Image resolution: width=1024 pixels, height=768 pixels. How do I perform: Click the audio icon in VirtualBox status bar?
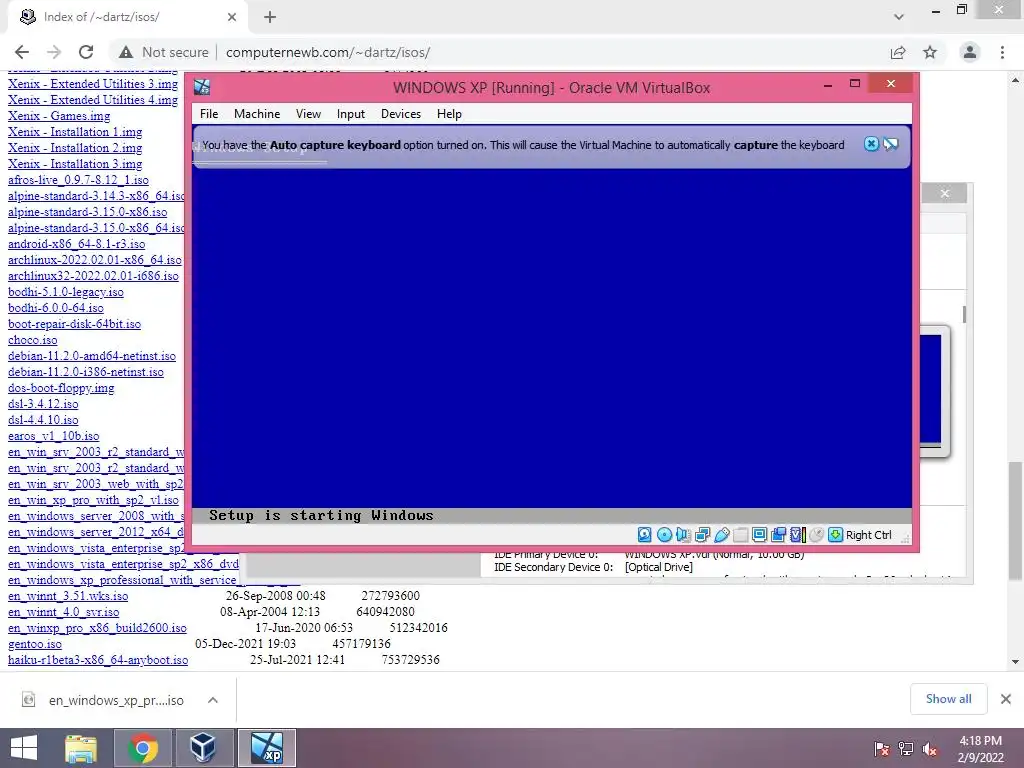[683, 535]
